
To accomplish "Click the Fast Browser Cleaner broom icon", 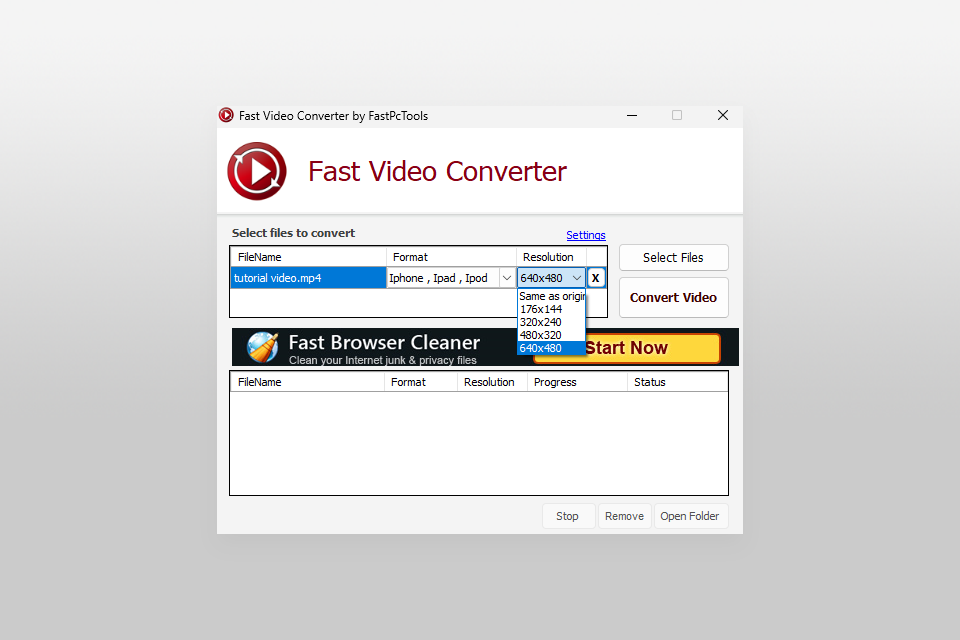I will [262, 347].
